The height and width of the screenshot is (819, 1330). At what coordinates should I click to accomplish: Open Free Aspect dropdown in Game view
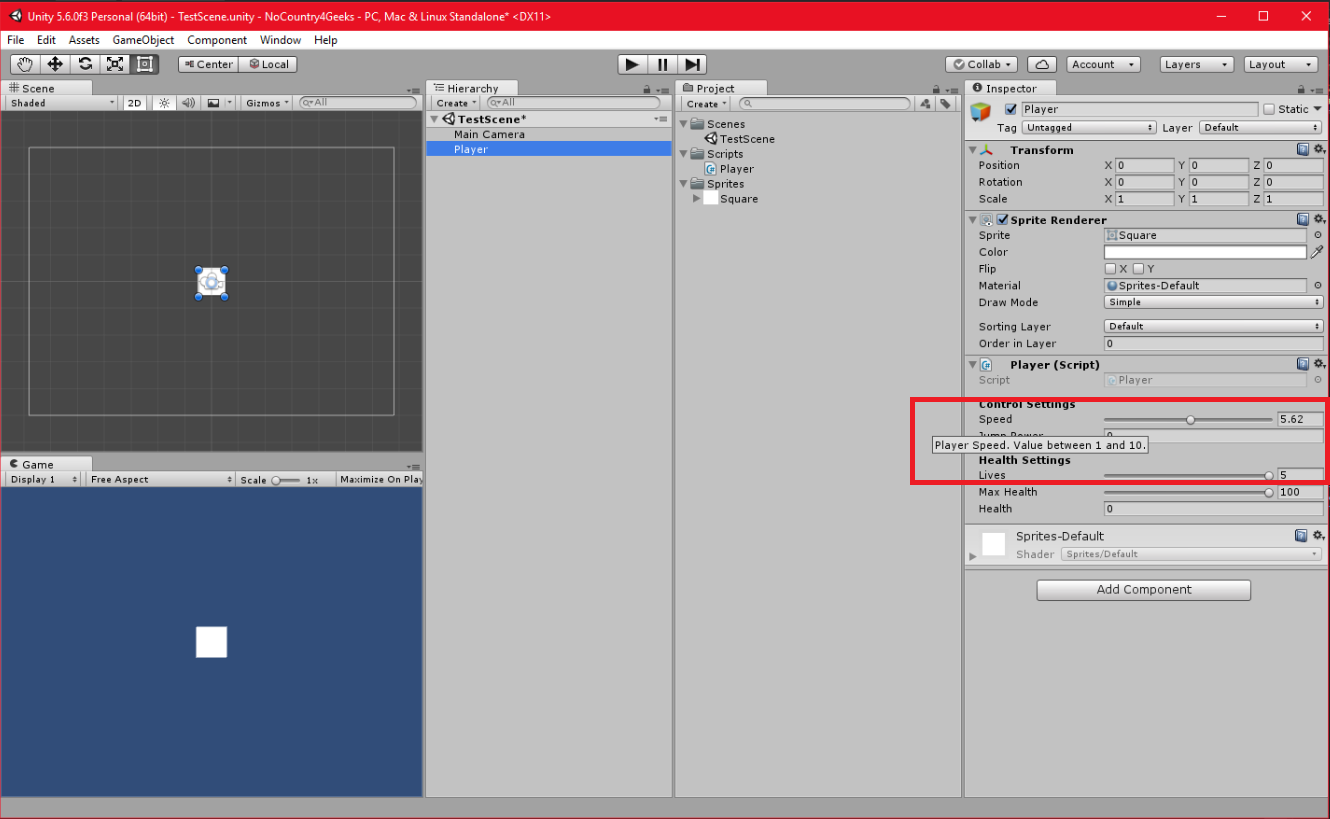[x=160, y=480]
